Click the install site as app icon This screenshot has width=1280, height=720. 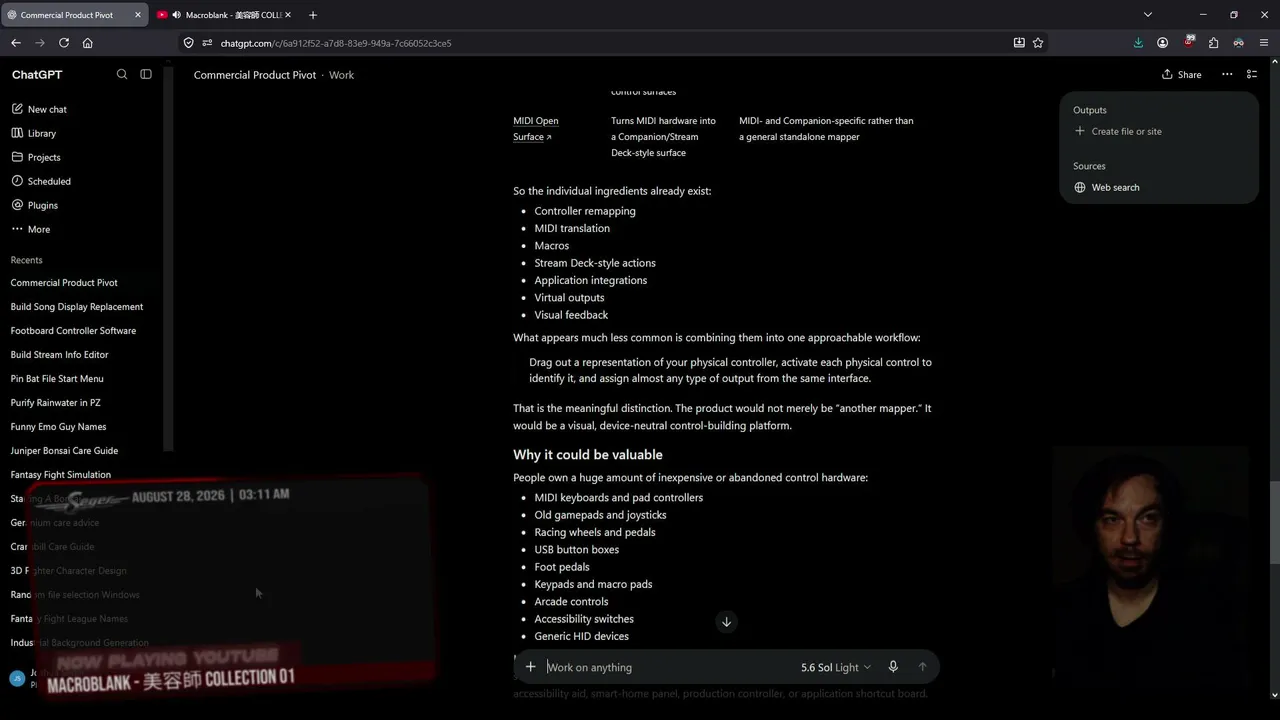1019,43
